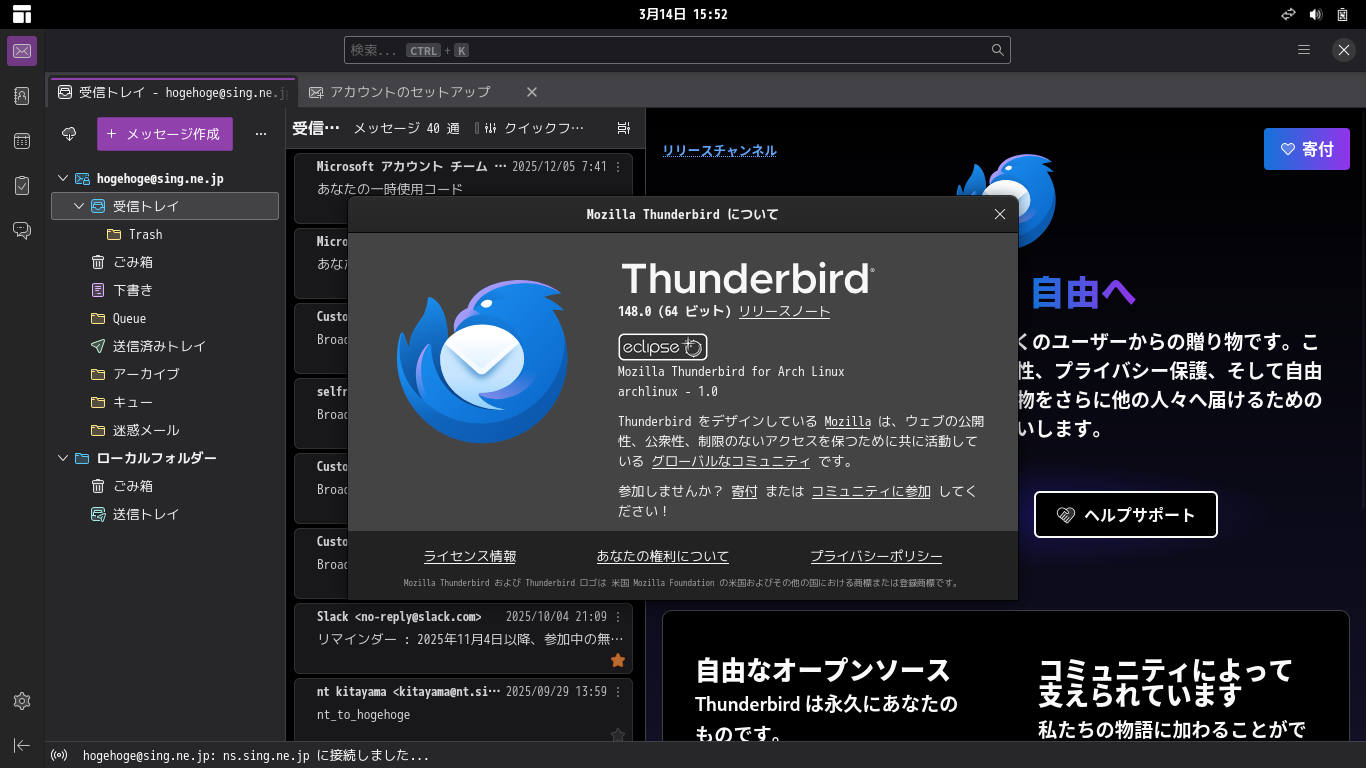1366x768 pixels.
Task: Open the ライセンス情報 link
Action: point(470,556)
